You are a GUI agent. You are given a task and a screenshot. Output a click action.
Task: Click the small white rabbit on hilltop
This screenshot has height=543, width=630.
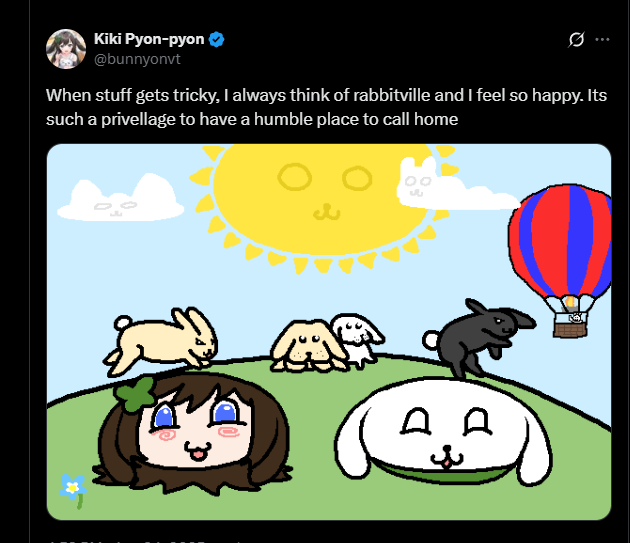point(358,340)
